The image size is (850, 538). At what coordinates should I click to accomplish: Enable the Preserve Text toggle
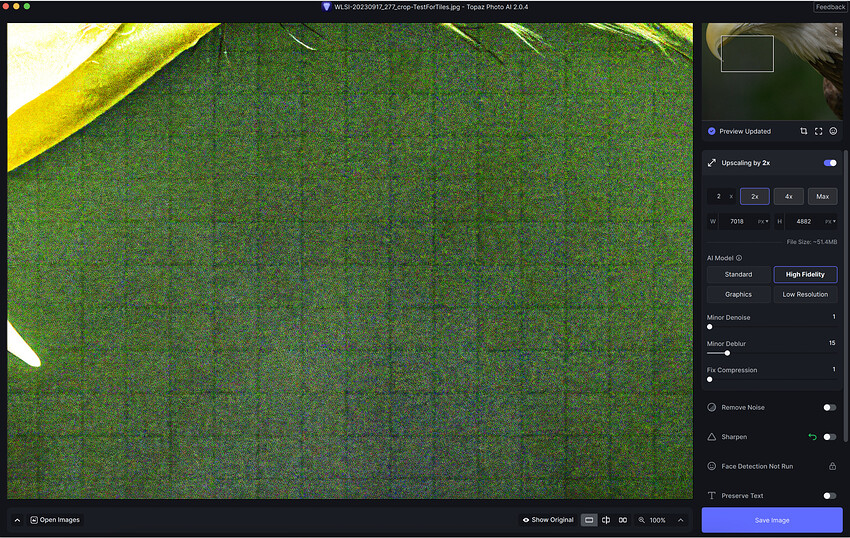829,496
